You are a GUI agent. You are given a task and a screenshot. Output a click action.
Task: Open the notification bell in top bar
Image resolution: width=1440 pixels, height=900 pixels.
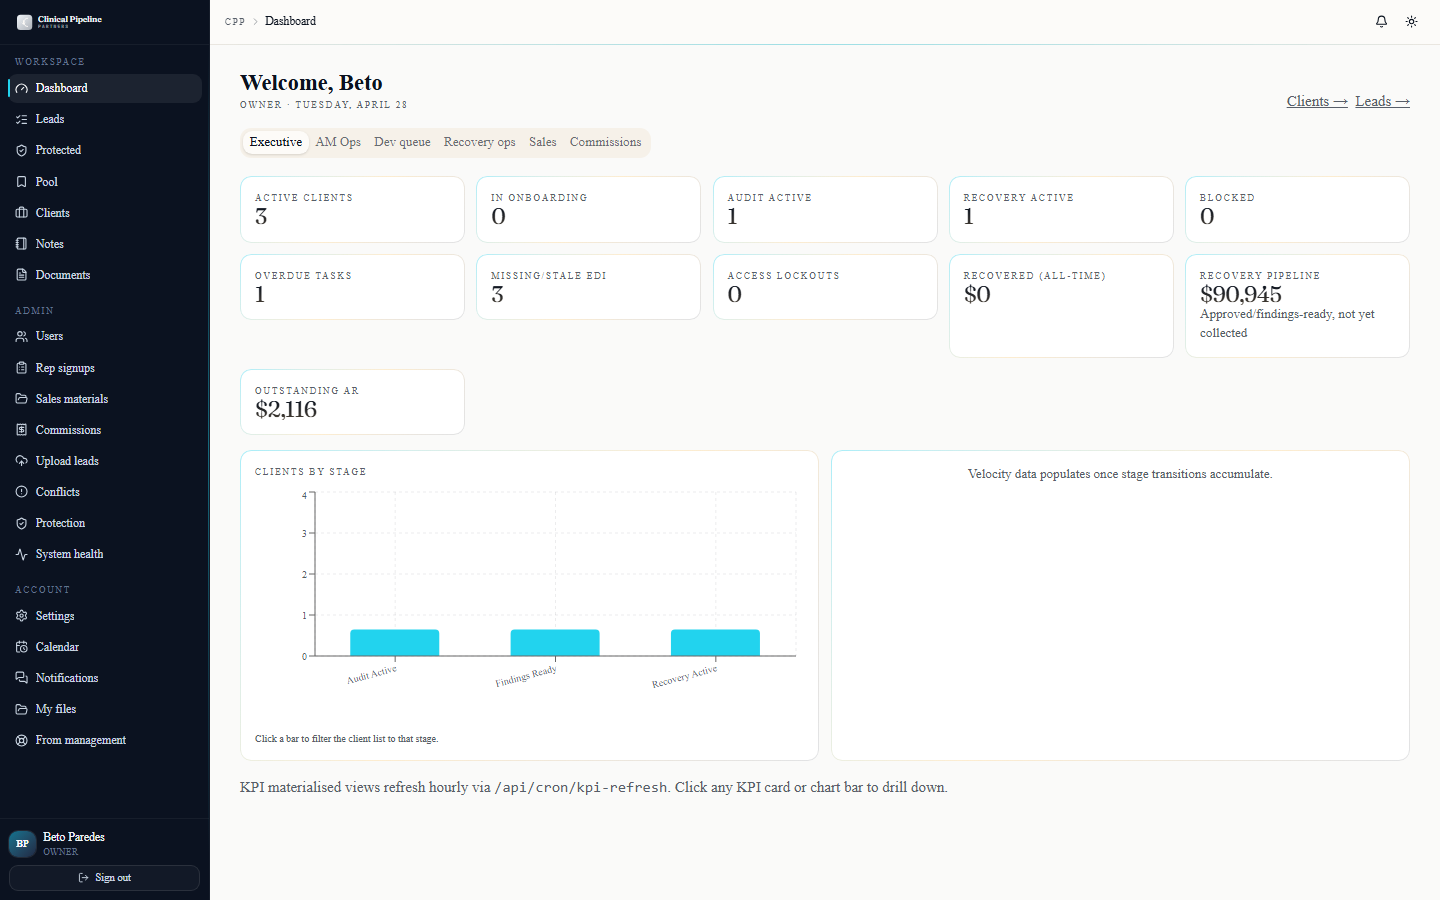coord(1381,21)
